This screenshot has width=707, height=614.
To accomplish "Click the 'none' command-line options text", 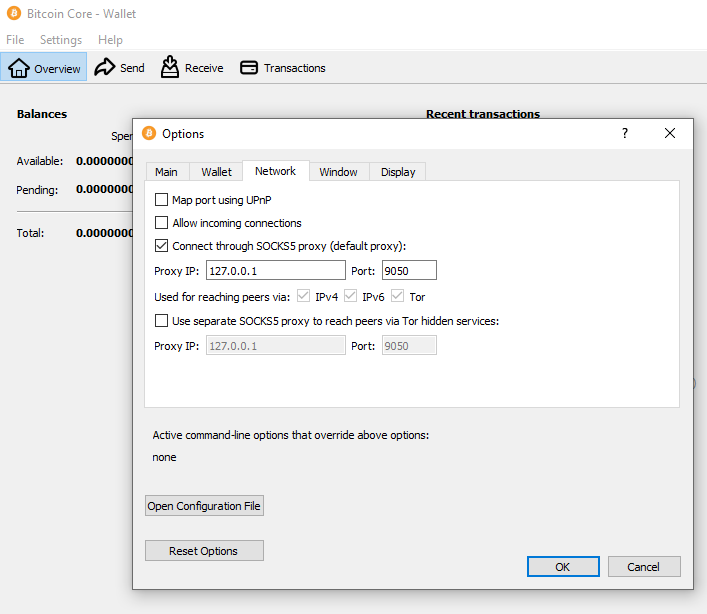I will [164, 457].
